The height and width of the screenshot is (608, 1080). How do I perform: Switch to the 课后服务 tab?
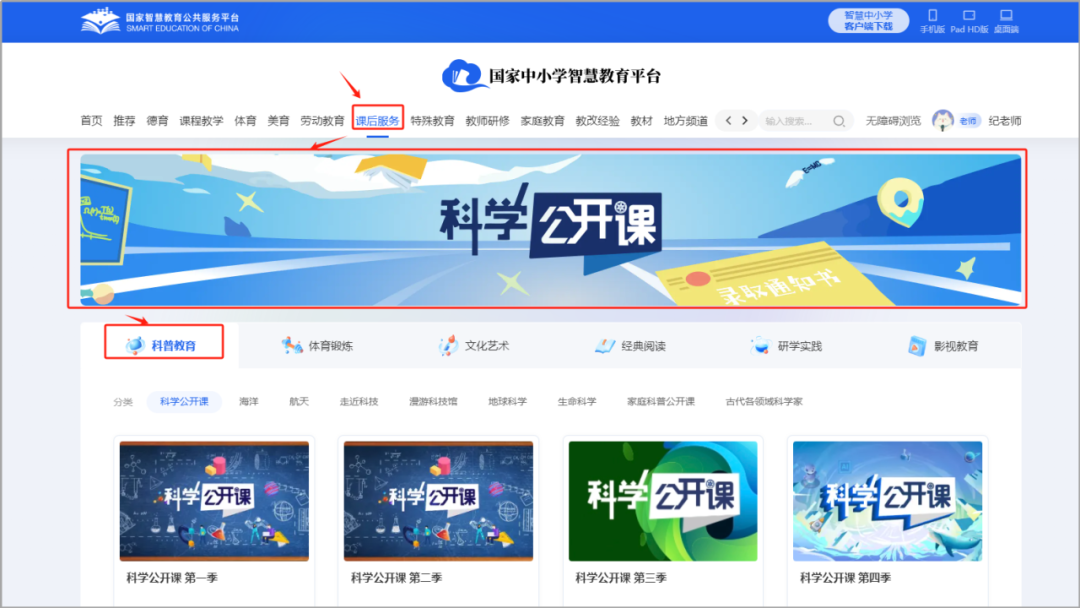[379, 118]
